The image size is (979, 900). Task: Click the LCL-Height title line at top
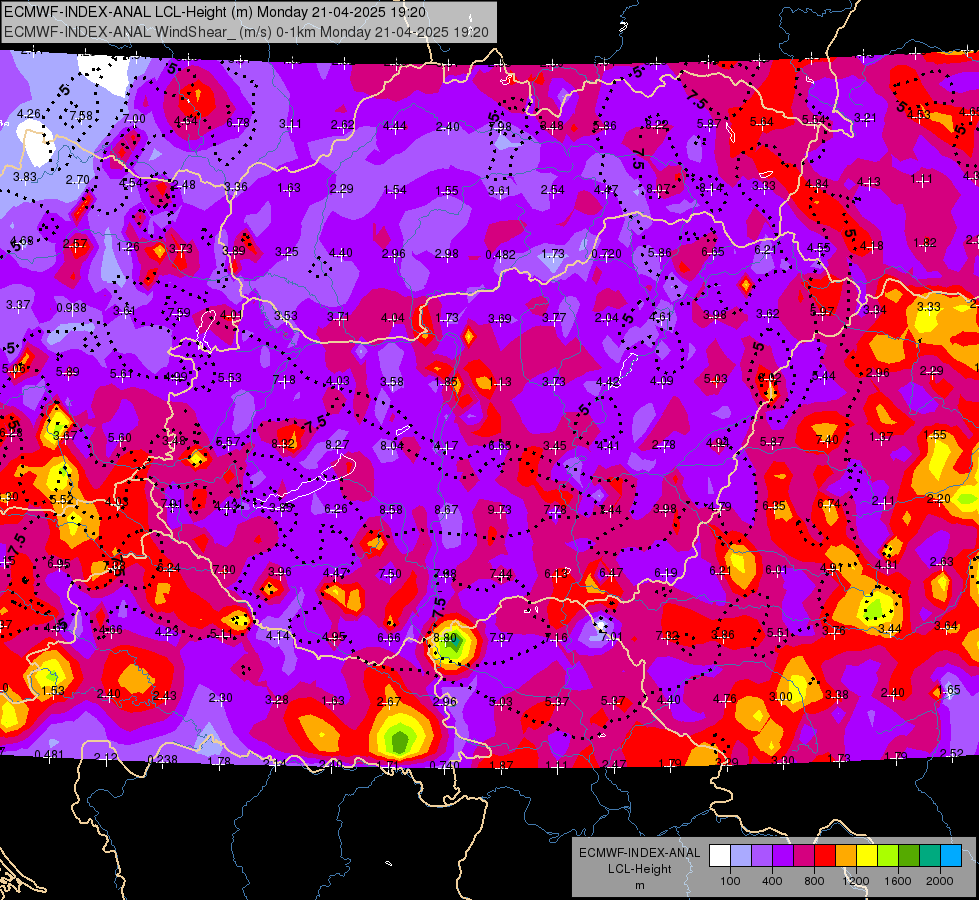click(x=215, y=12)
